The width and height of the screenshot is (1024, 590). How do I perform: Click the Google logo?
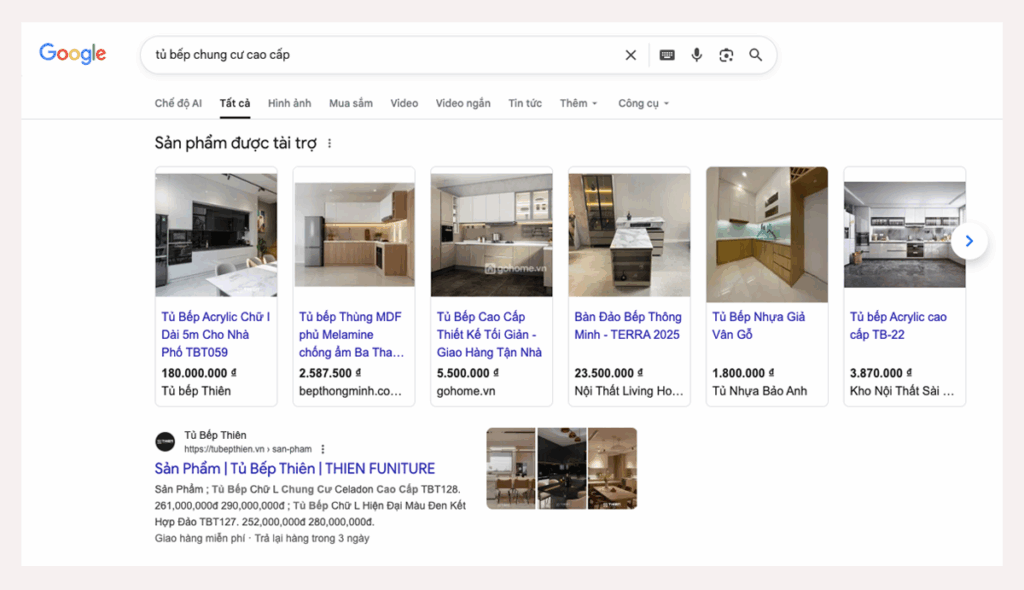pyautogui.click(x=72, y=54)
